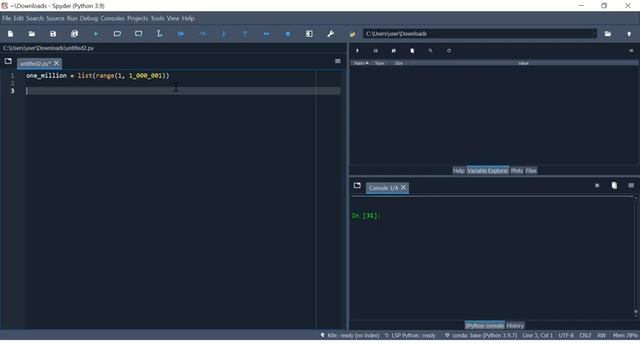Browse editor tabs with the folder icon

point(8,61)
